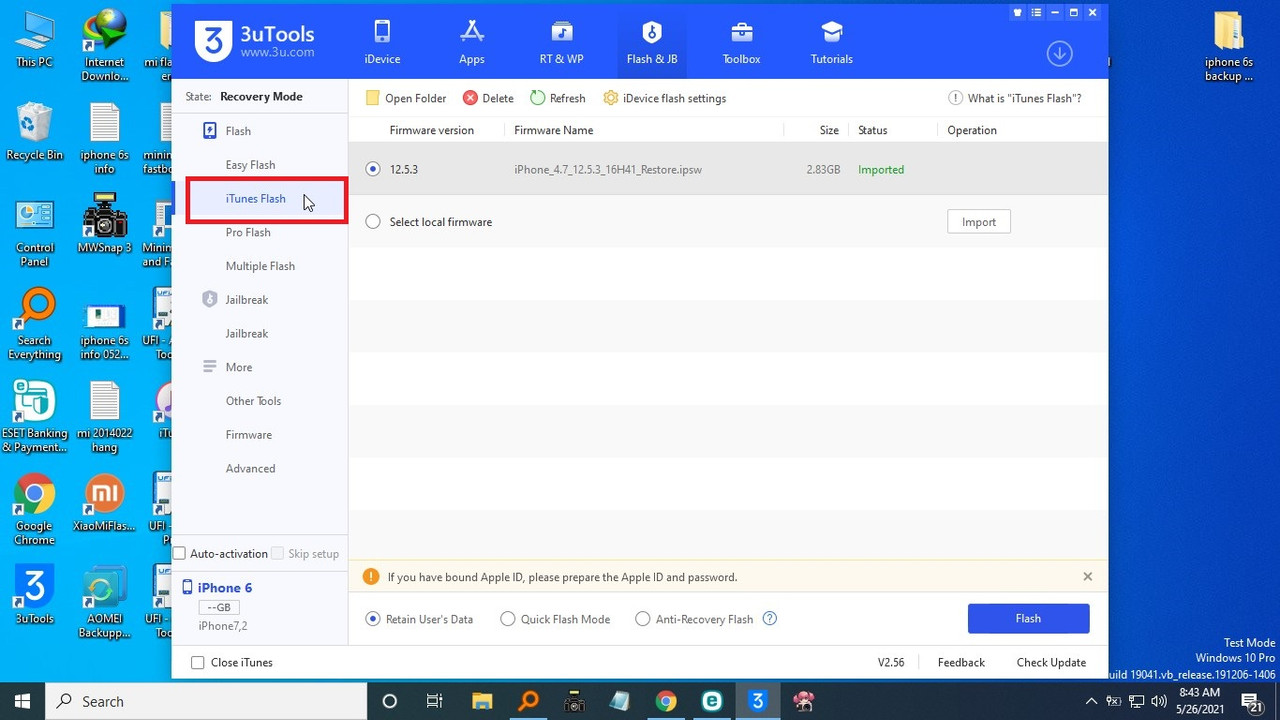Open the iDevice tab
Image resolution: width=1280 pixels, height=720 pixels.
tap(382, 43)
